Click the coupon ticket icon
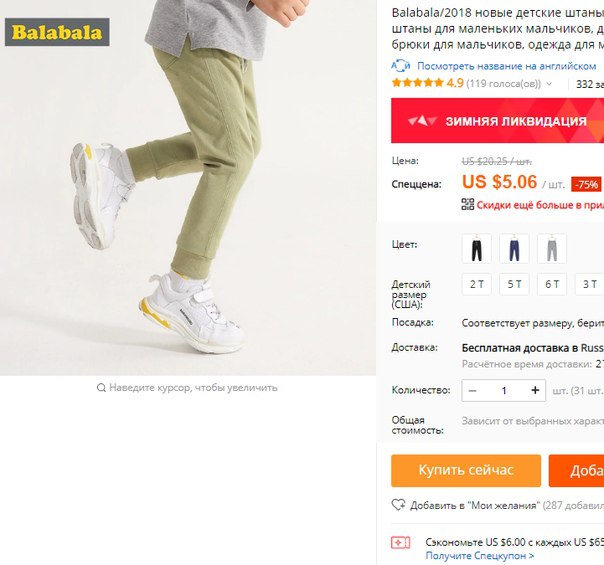604x565 pixels. click(x=401, y=543)
